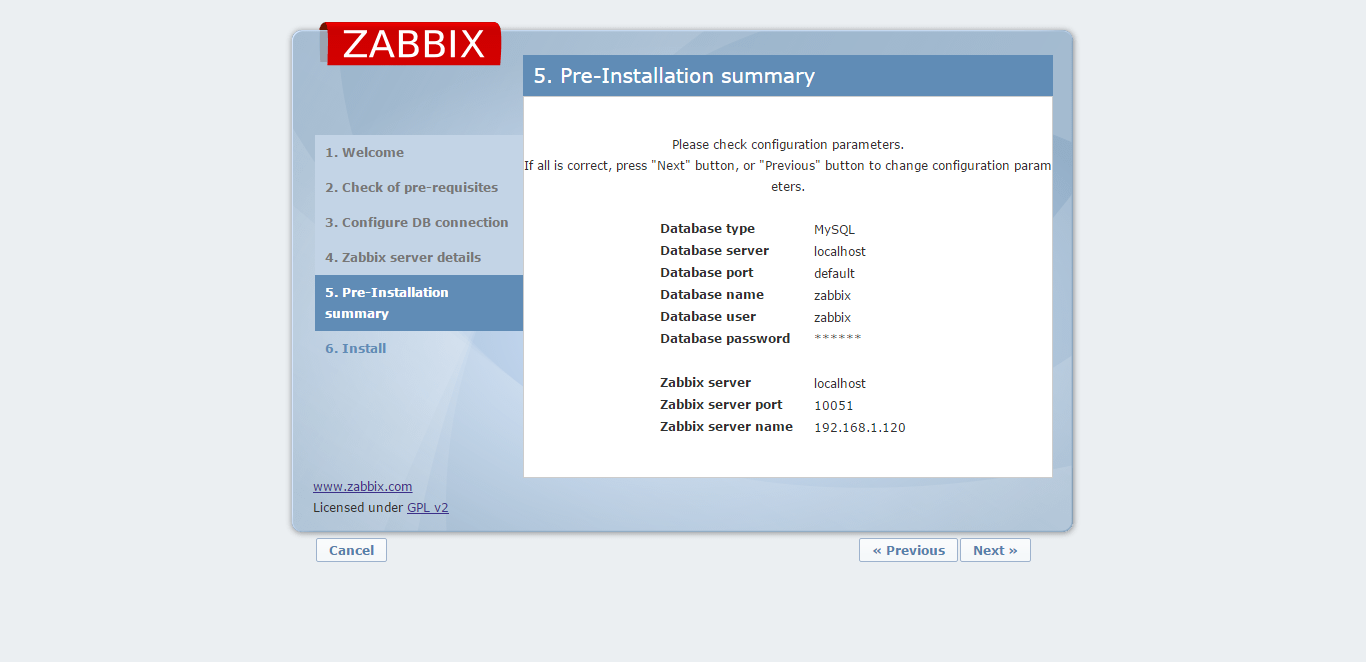Click the 'Database server' label
The width and height of the screenshot is (1366, 662).
pos(715,251)
